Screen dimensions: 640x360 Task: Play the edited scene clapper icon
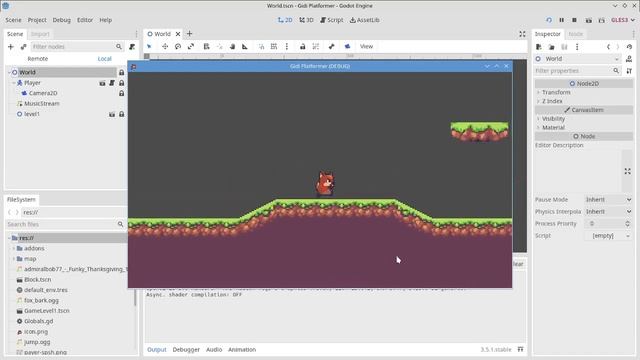pos(589,20)
